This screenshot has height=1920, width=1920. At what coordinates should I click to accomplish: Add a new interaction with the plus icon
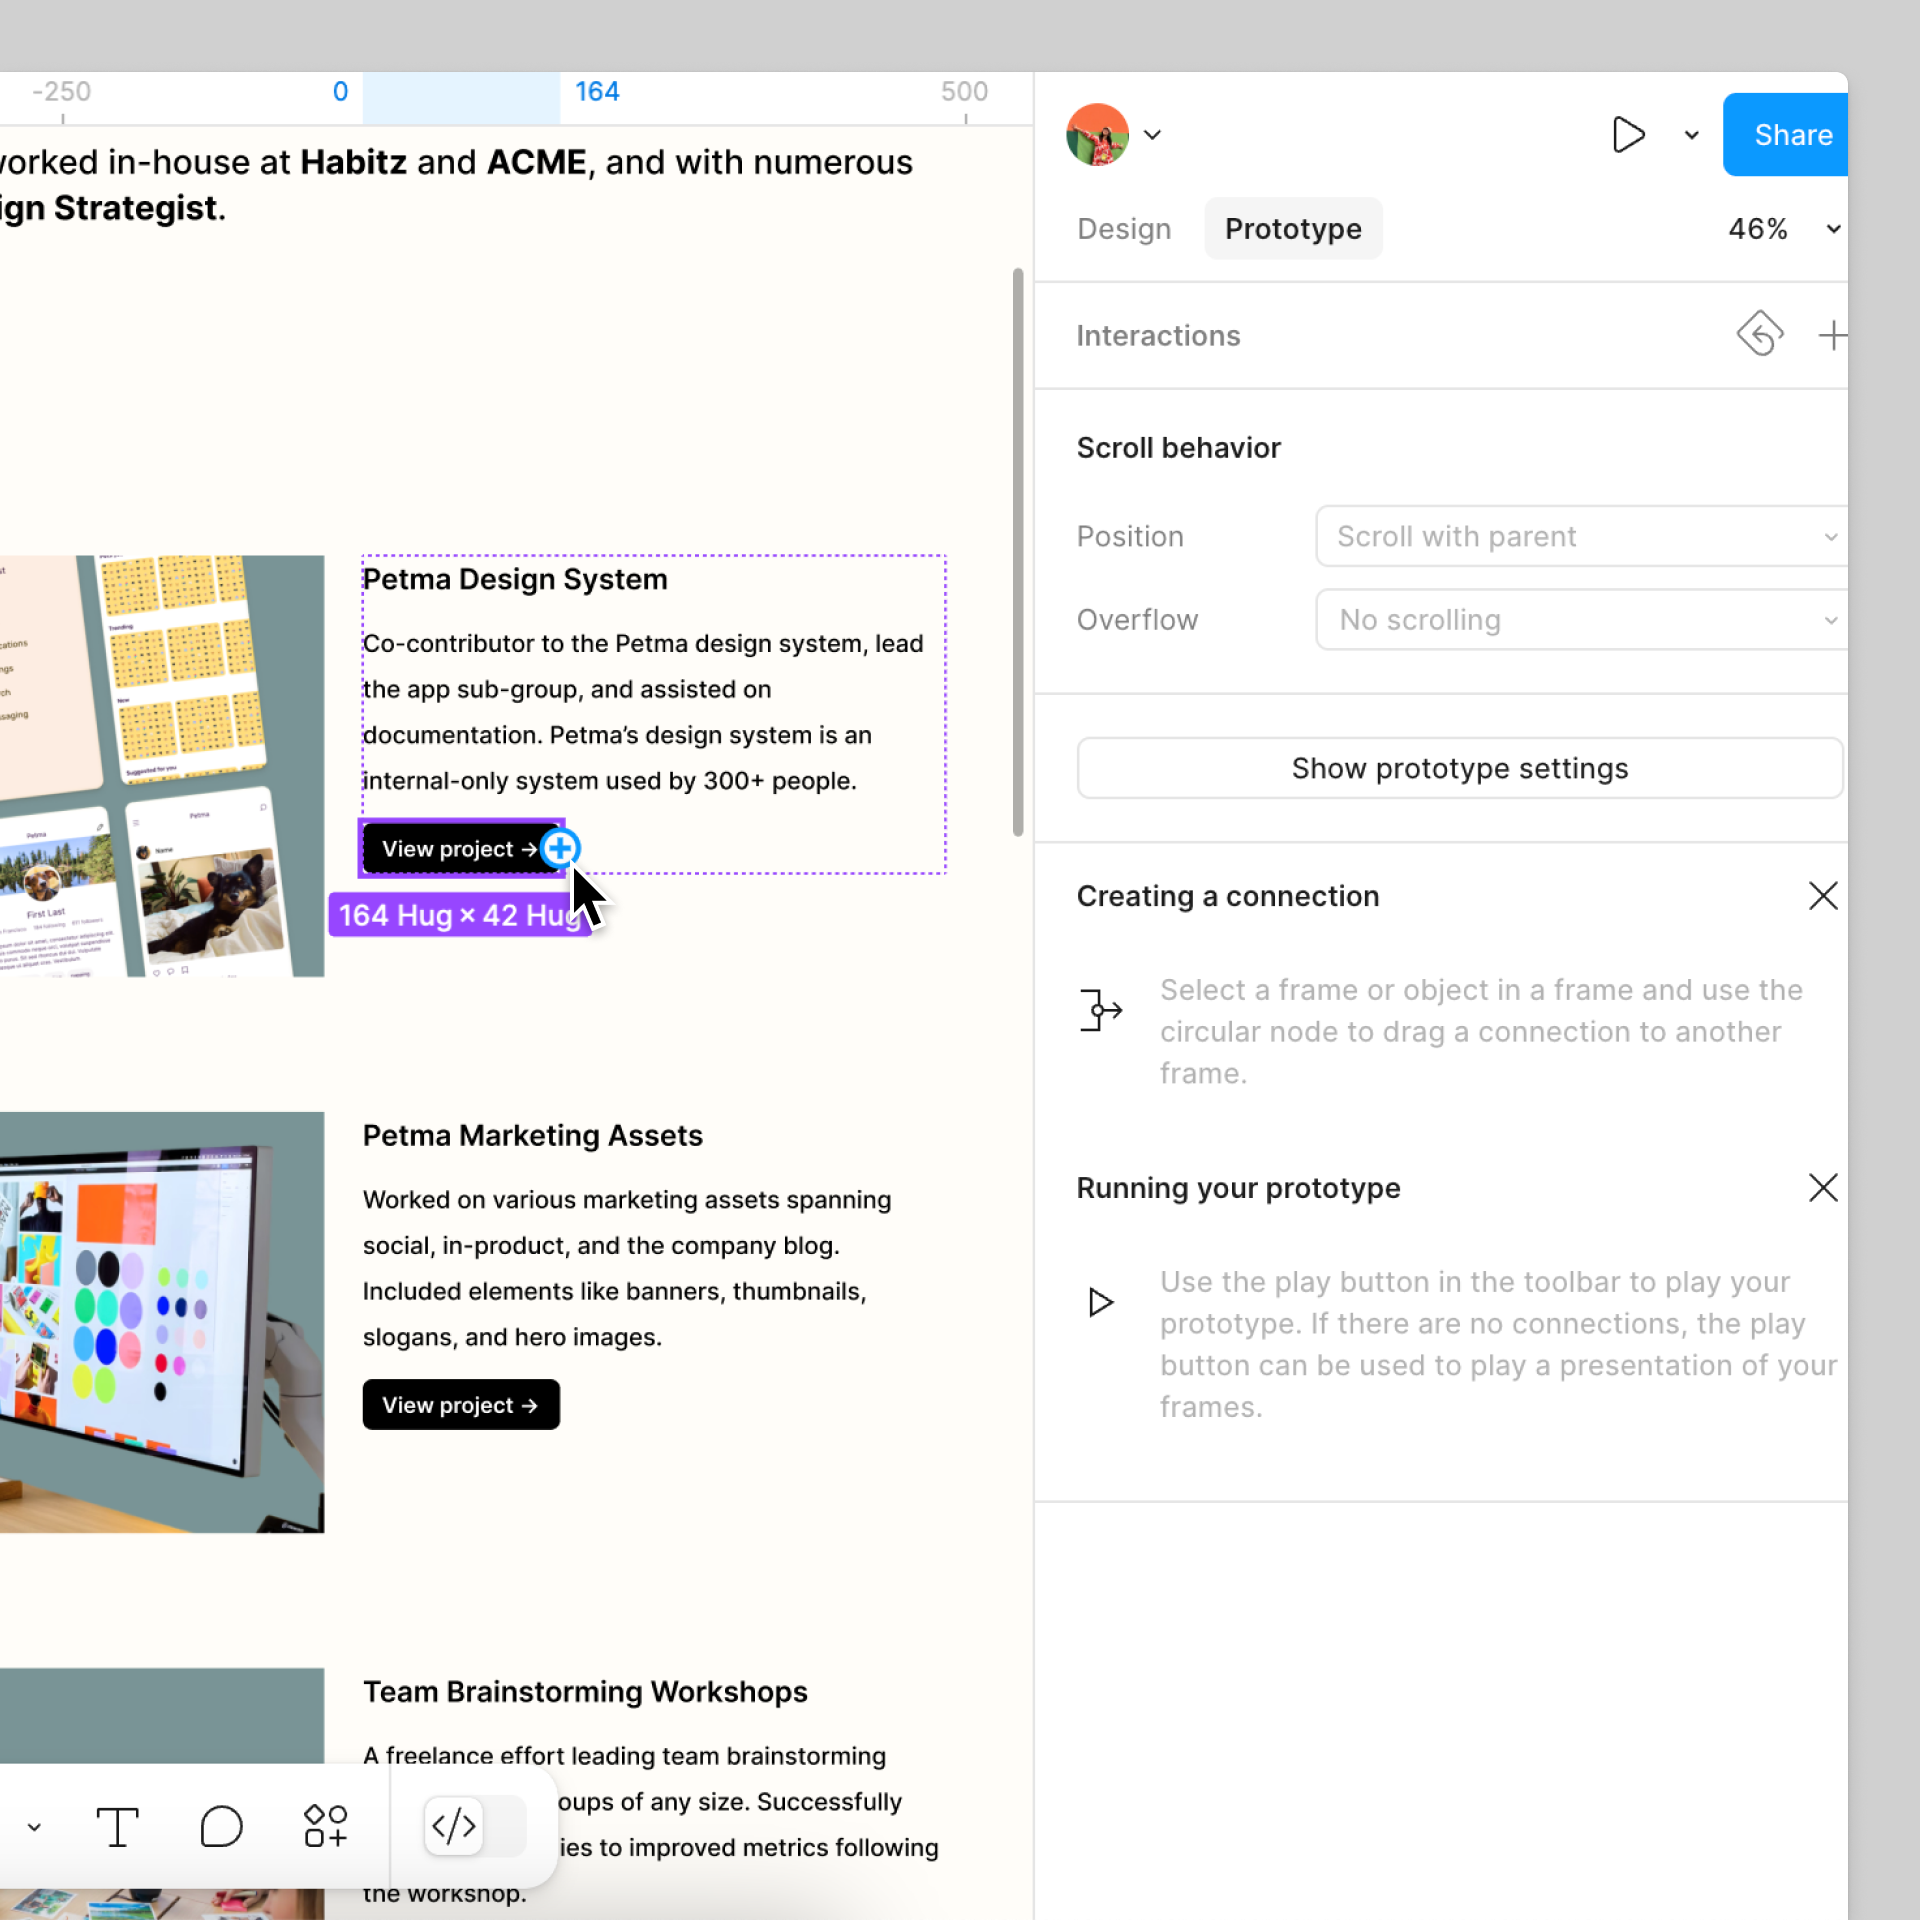pyautogui.click(x=1832, y=336)
